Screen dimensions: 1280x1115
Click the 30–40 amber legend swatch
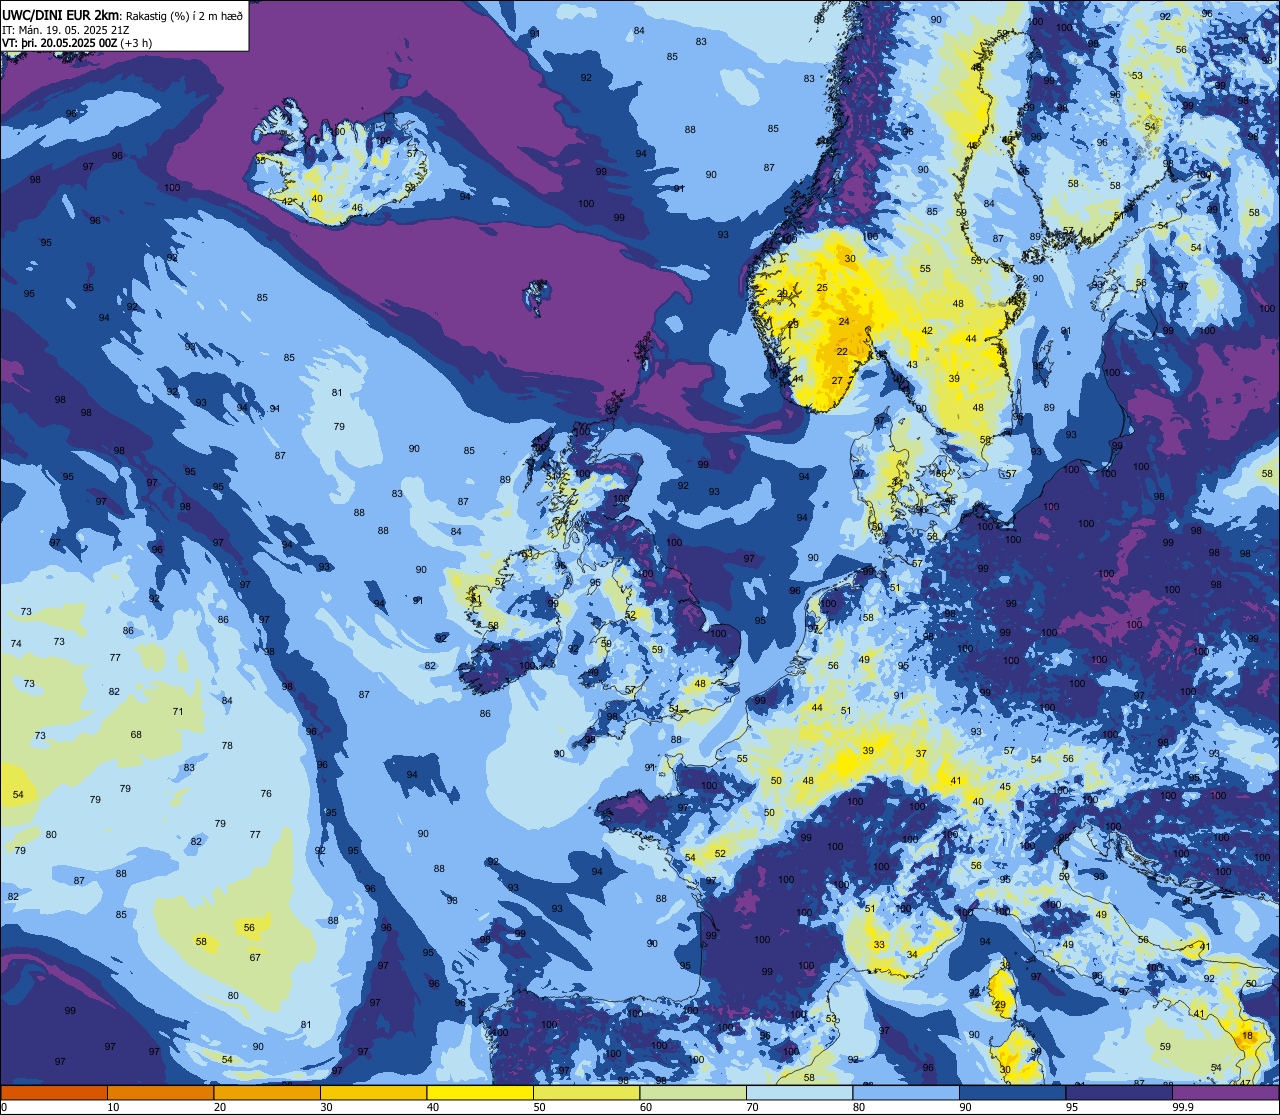coord(373,1092)
